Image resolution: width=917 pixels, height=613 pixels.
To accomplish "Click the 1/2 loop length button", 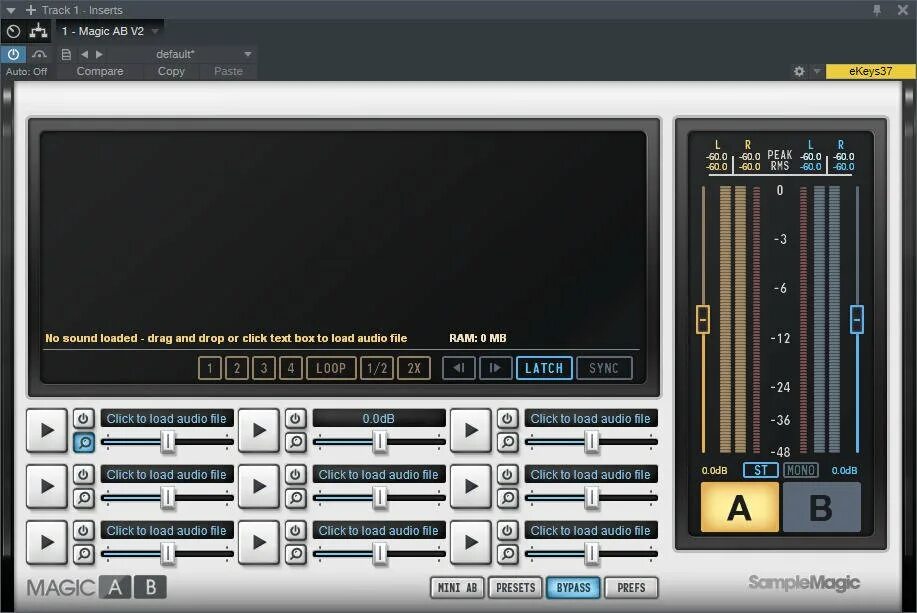I will pyautogui.click(x=377, y=368).
